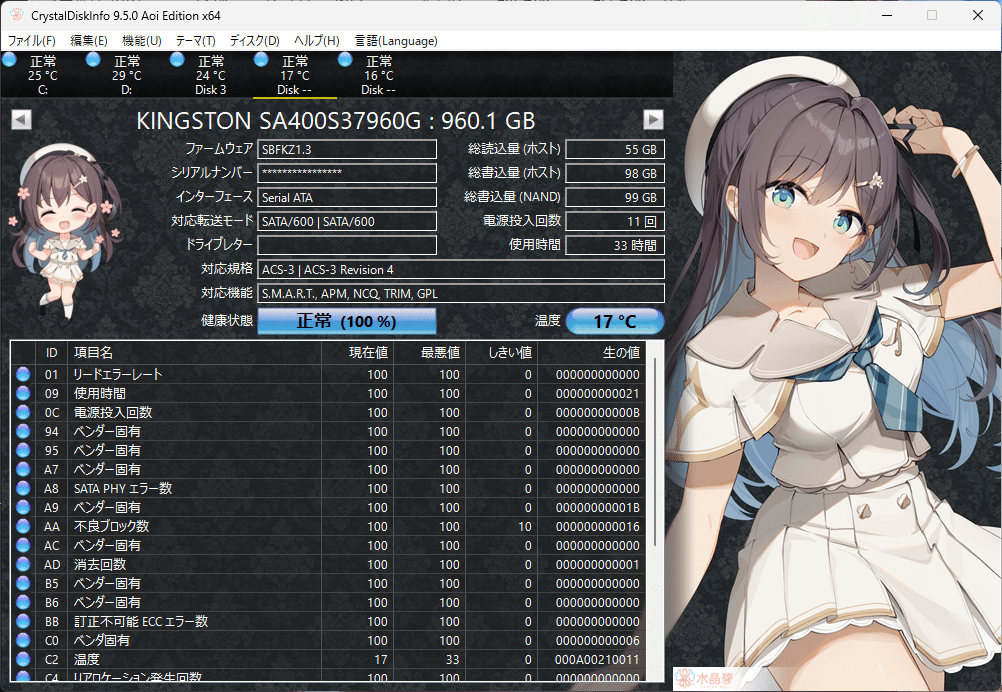Click the 現在値 column header
Screen dimensions: 1002x692
(x=357, y=353)
